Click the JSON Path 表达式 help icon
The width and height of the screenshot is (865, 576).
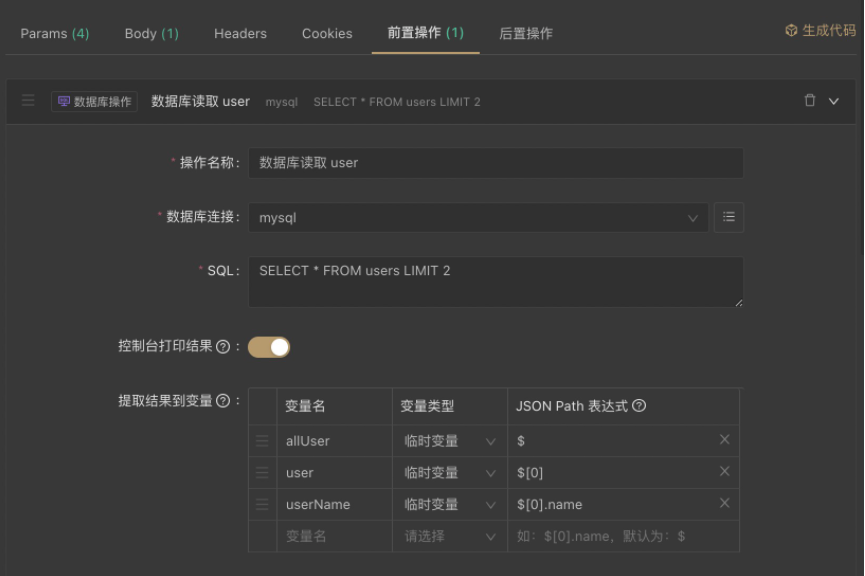[639, 406]
